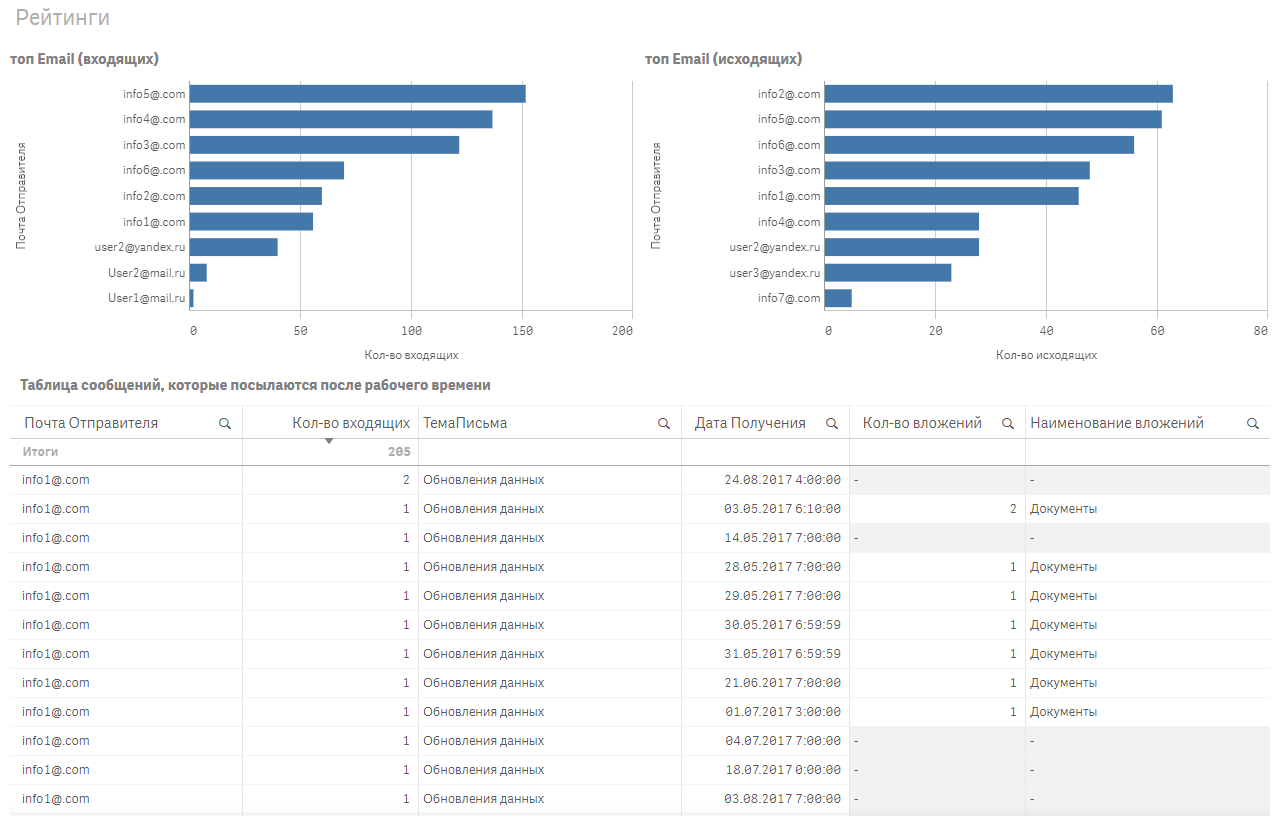This screenshot has height=816, width=1279.
Task: Click the sort arrow under Кол-во входящих
Action: tap(328, 441)
